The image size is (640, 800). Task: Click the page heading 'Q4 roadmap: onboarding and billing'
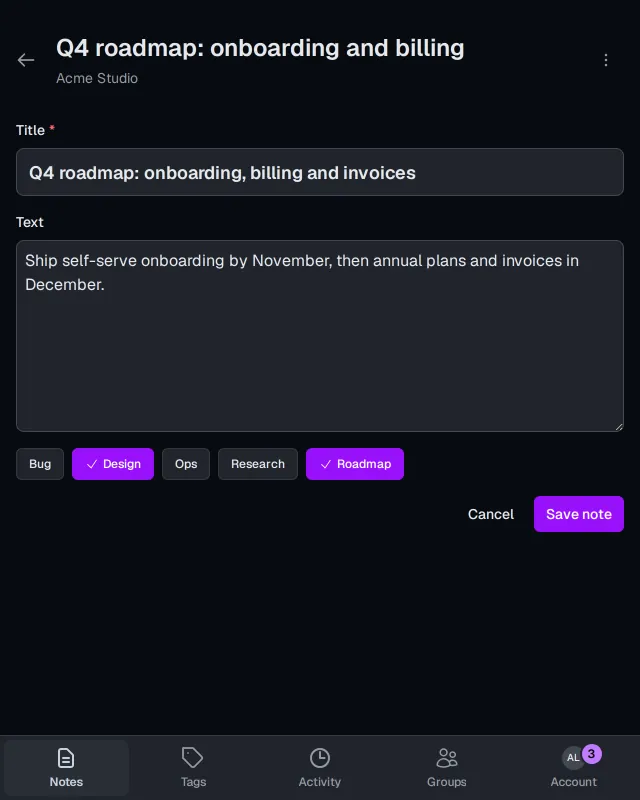pos(260,48)
